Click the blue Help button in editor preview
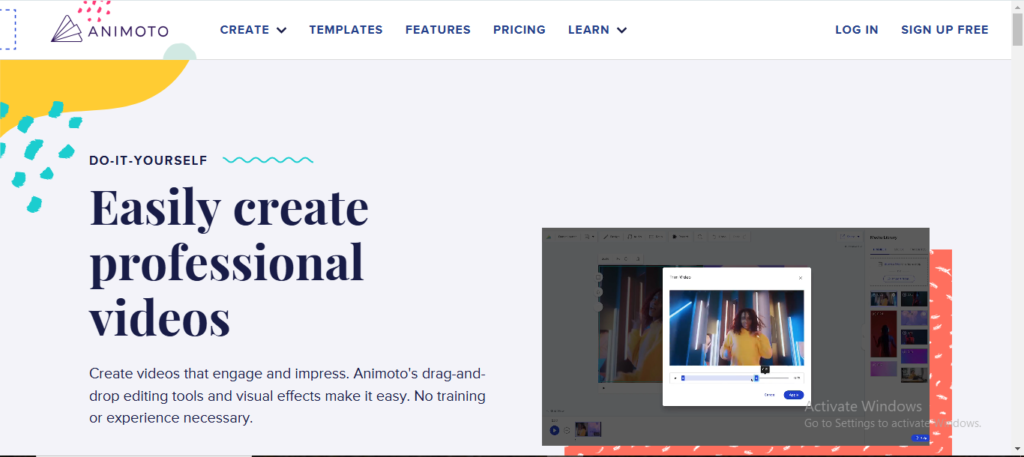 (920, 438)
